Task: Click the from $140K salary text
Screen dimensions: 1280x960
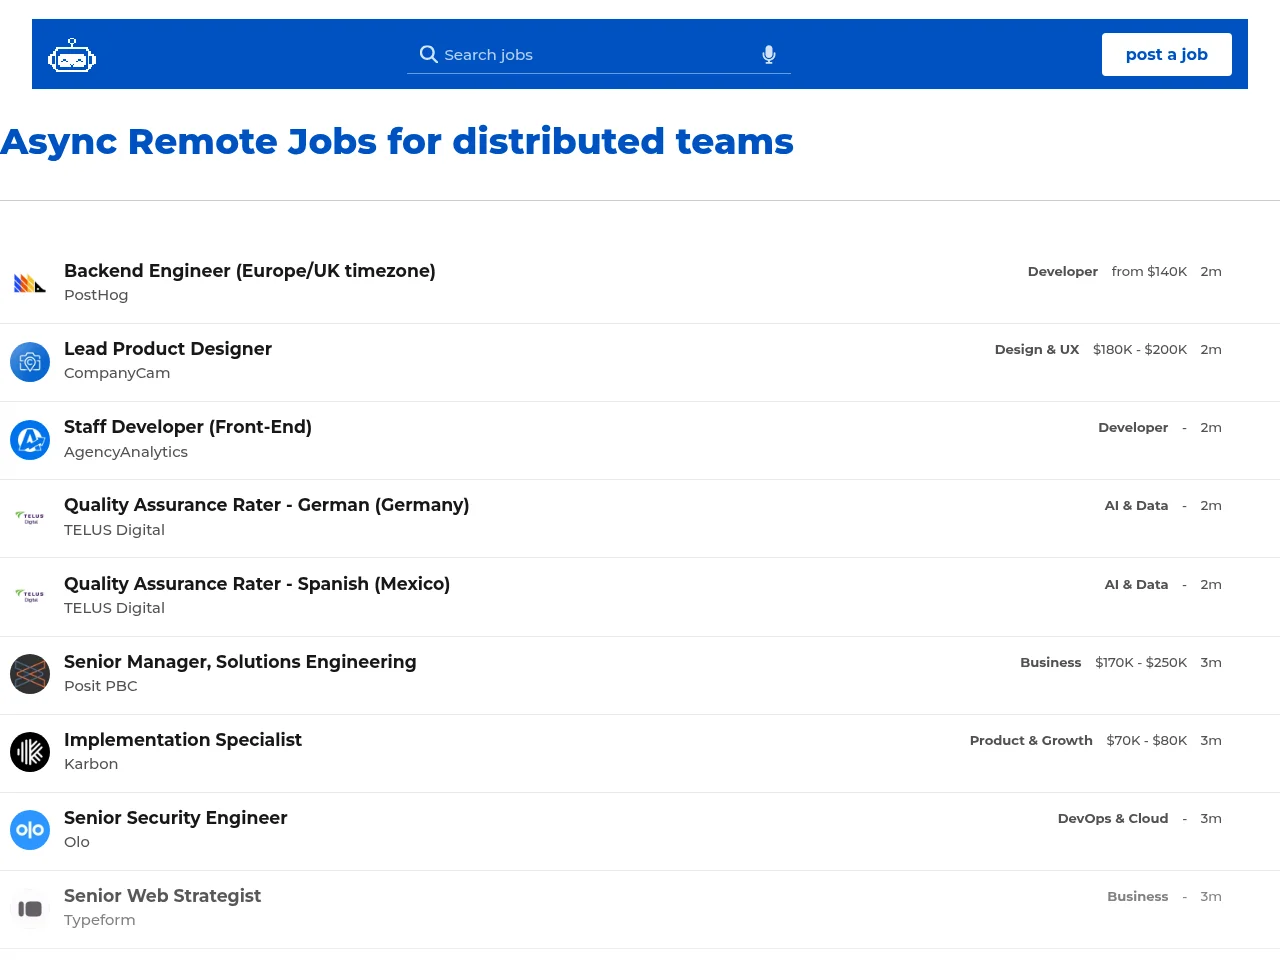Action: coord(1149,271)
